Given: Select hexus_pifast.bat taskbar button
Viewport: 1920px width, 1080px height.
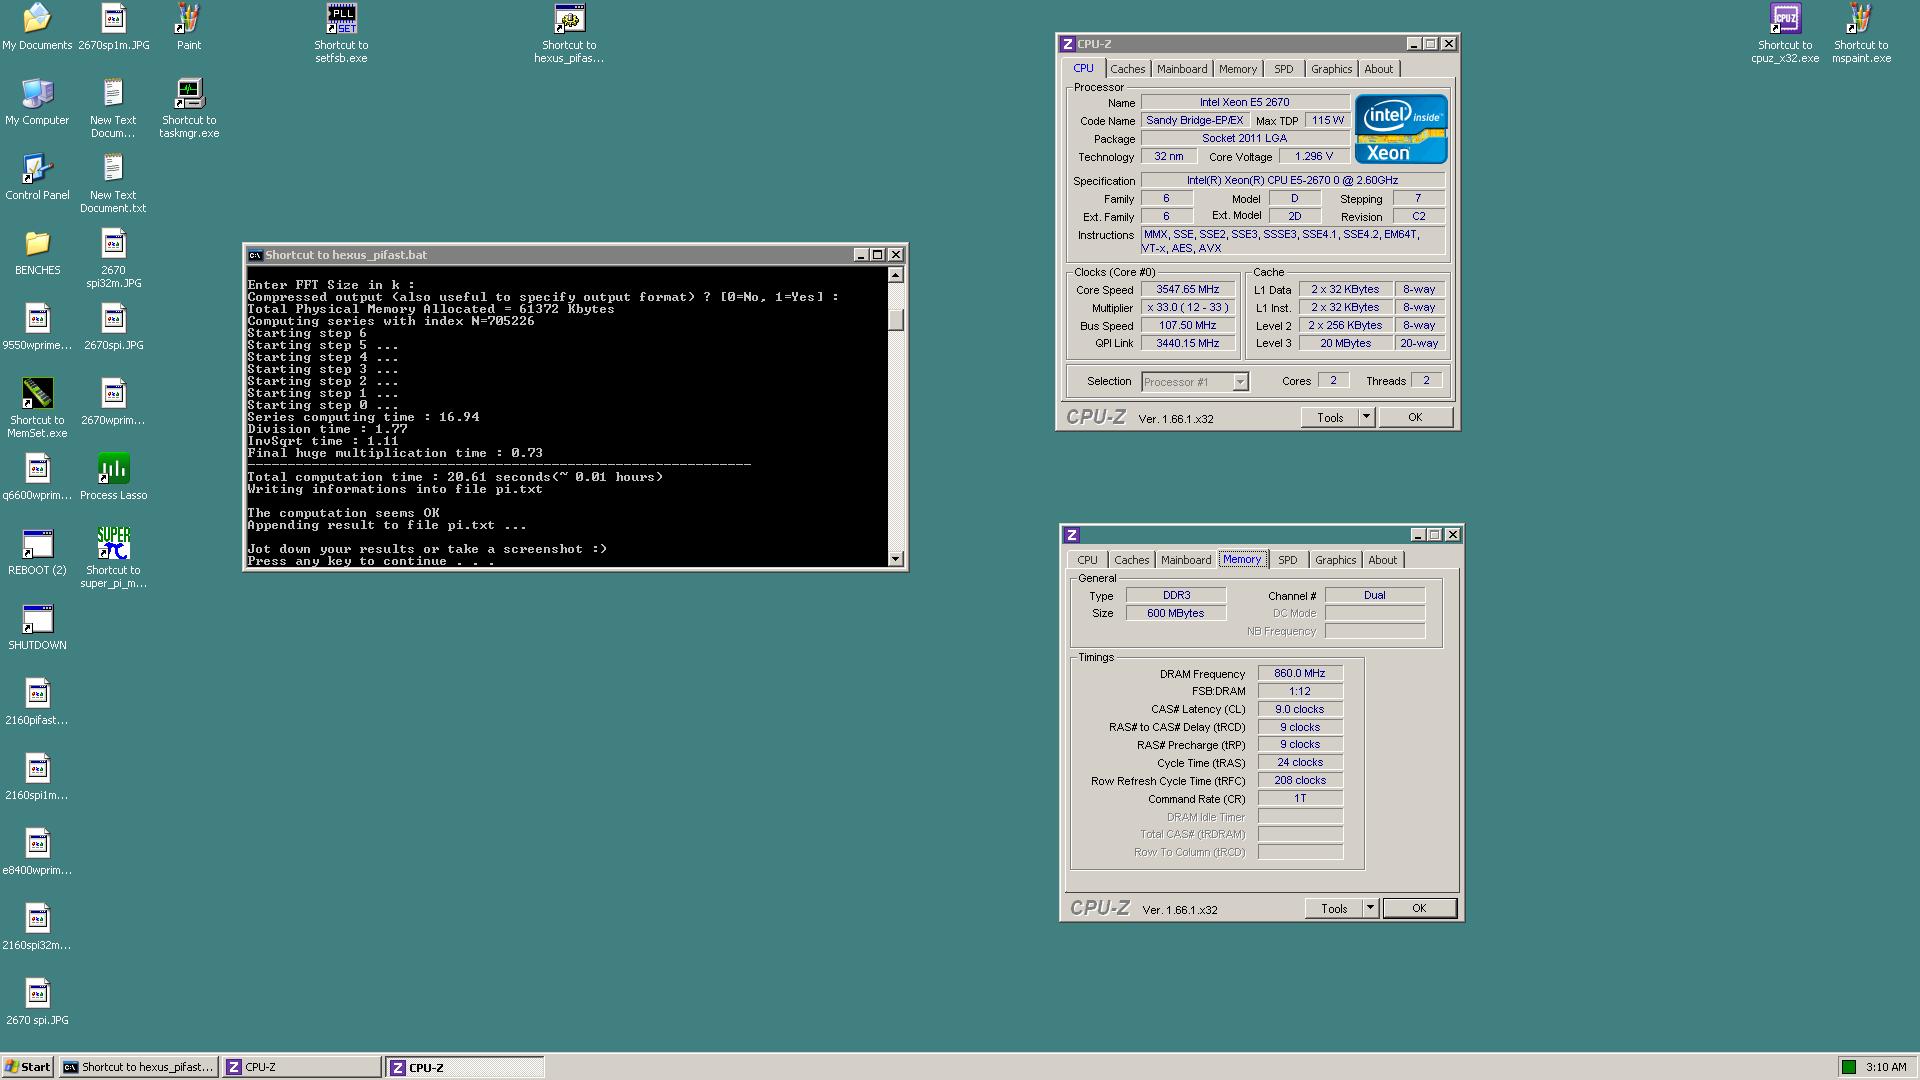Looking at the screenshot, I should coord(138,1067).
